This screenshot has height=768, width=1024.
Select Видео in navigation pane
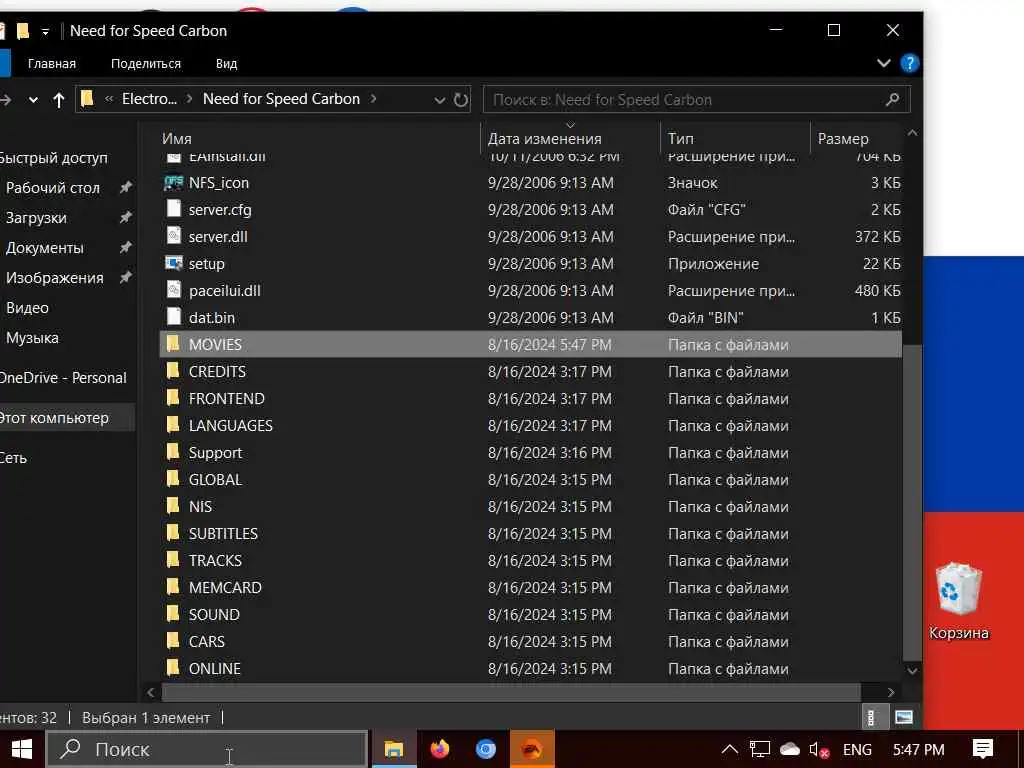[27, 308]
